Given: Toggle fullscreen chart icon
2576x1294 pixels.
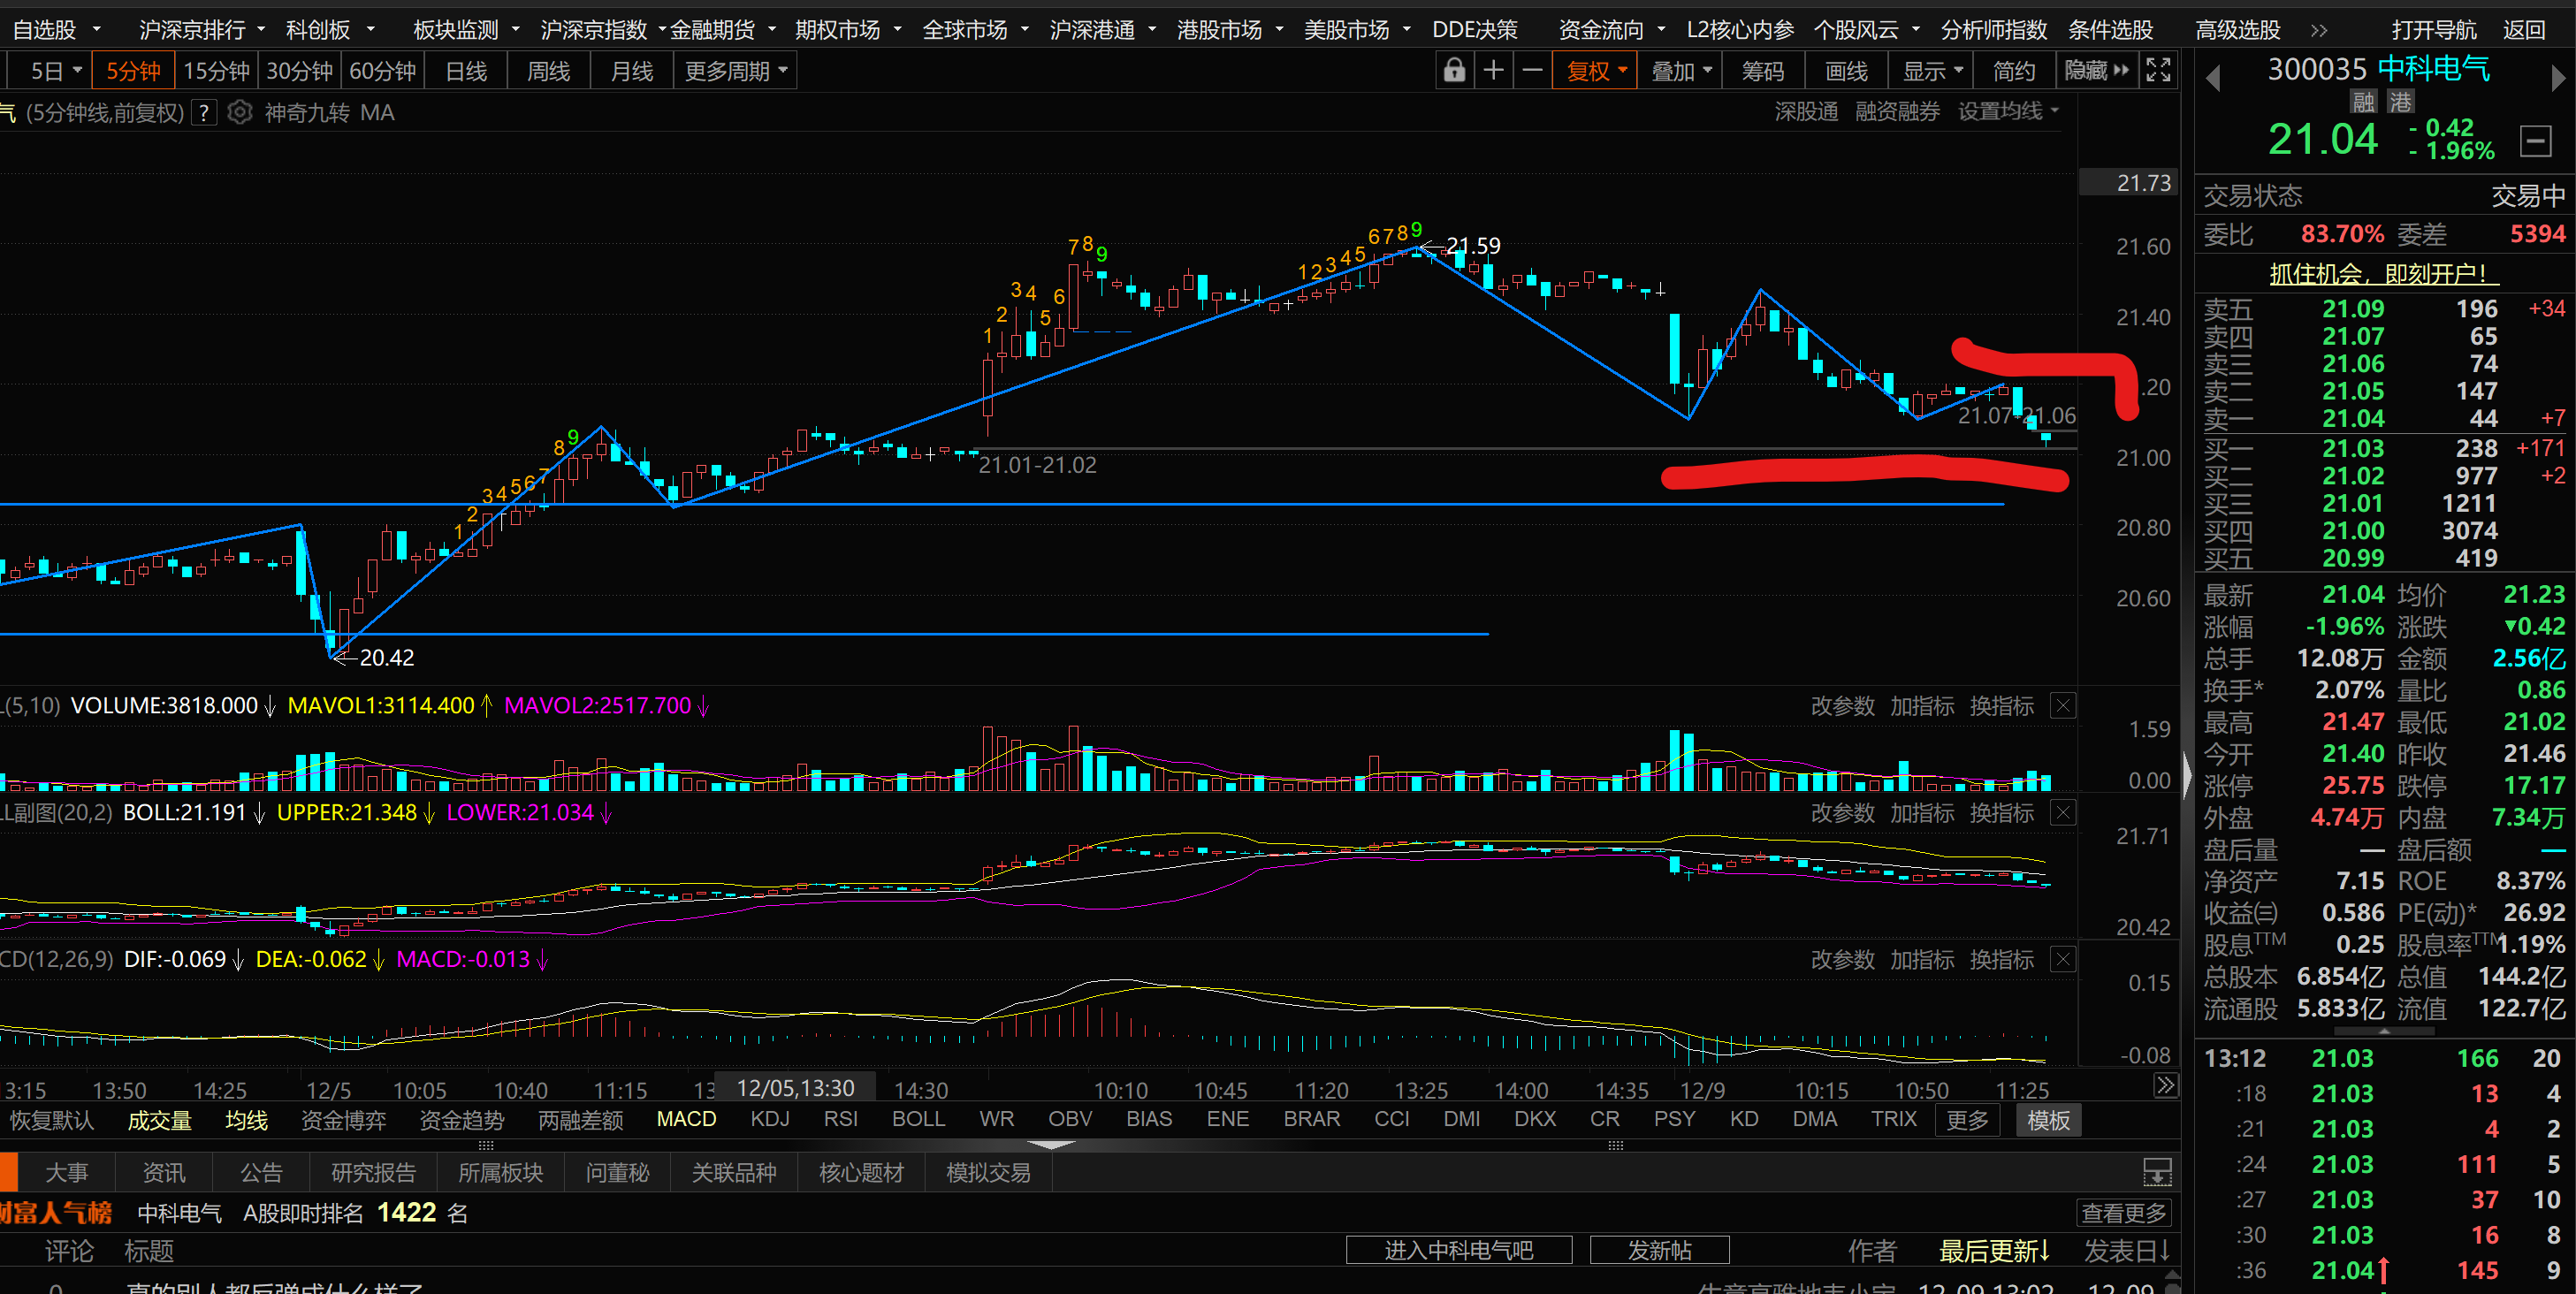Looking at the screenshot, I should click(2158, 71).
